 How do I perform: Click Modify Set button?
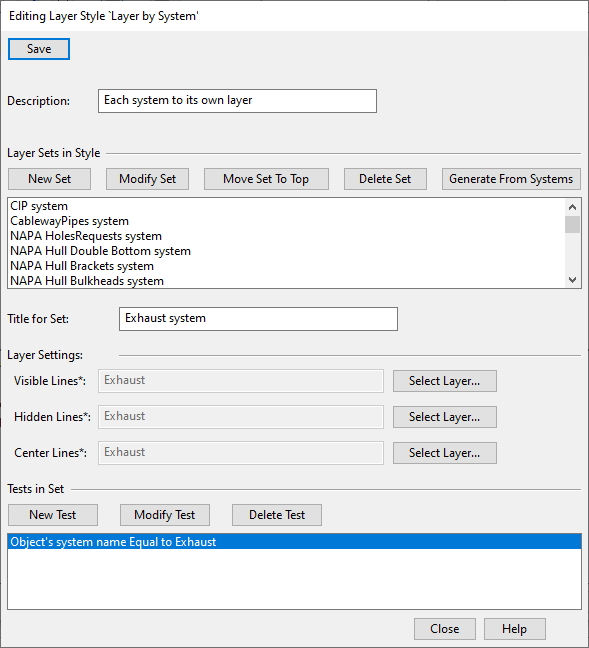coord(148,179)
